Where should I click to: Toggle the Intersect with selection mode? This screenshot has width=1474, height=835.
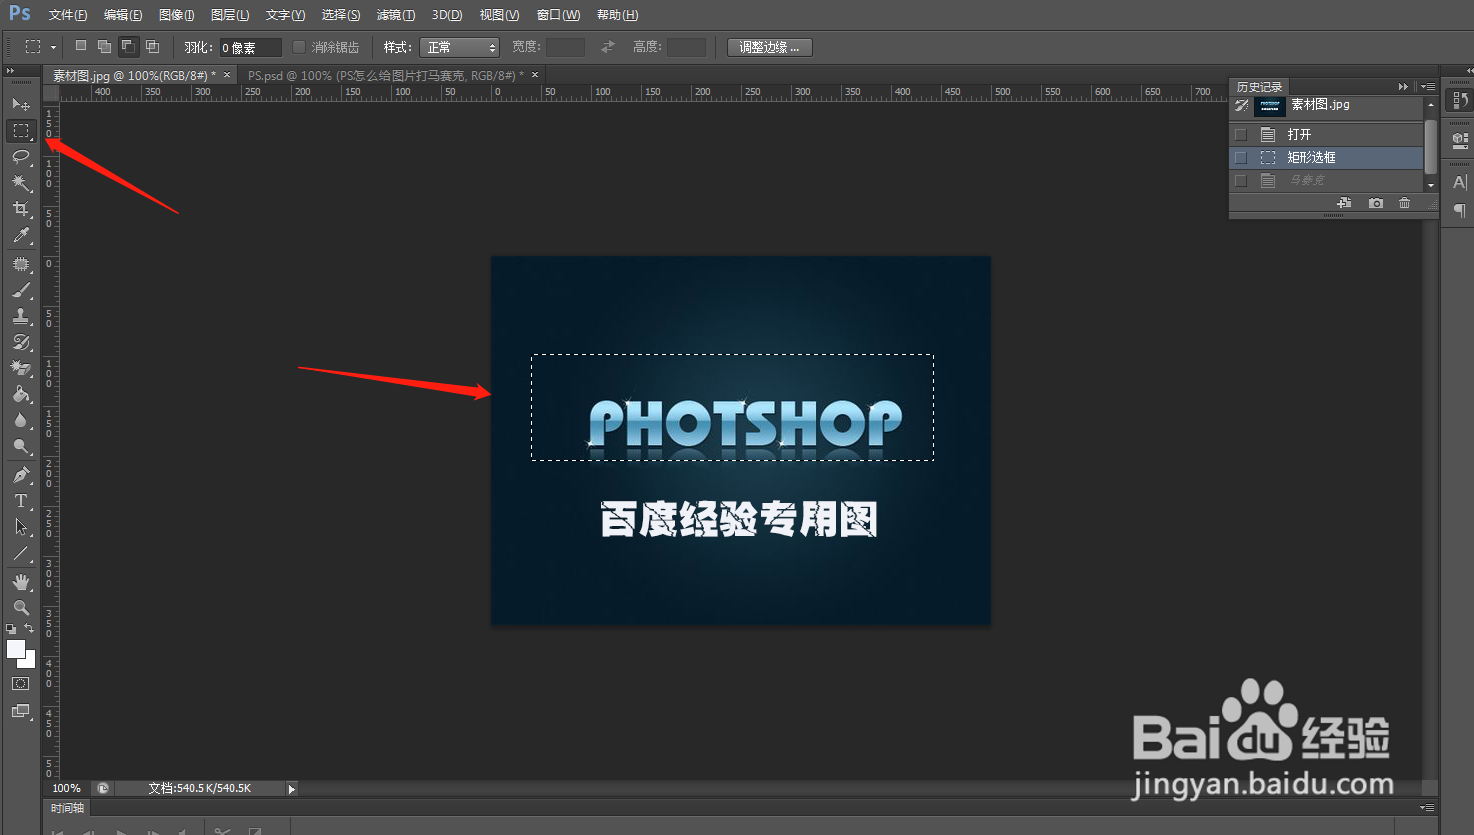(152, 46)
